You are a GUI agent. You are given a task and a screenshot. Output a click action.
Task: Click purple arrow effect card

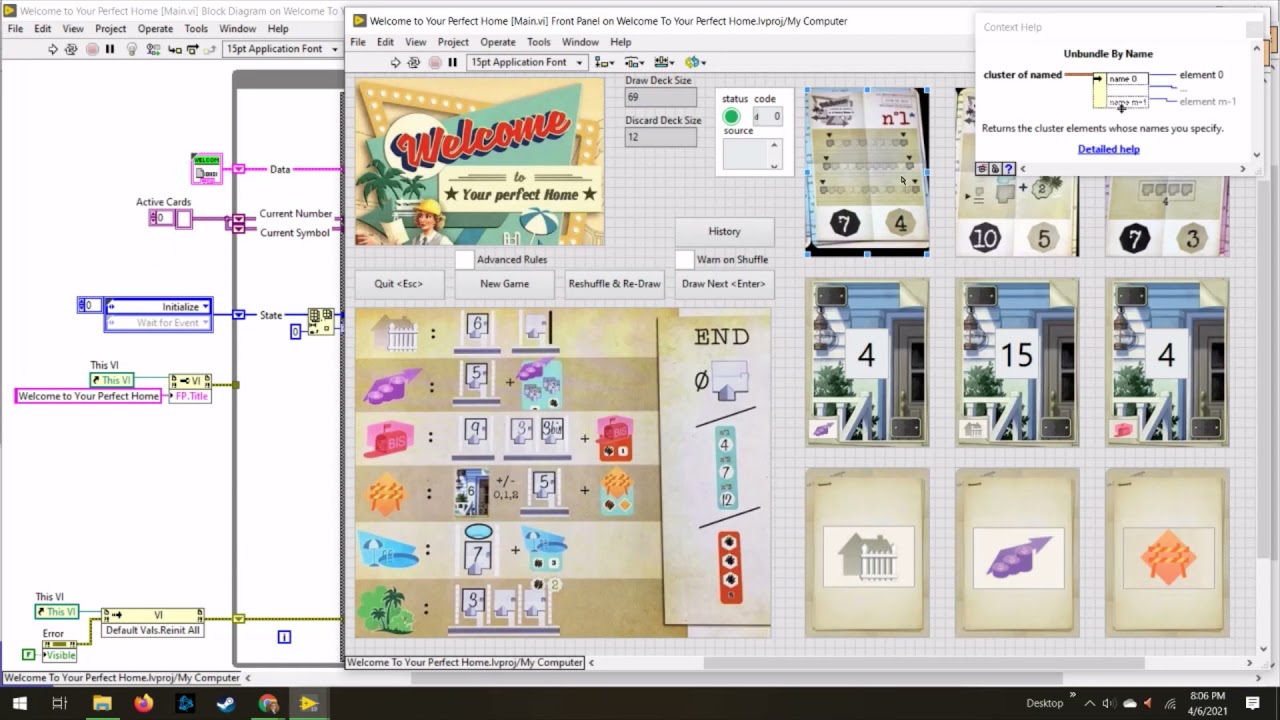tap(1017, 553)
